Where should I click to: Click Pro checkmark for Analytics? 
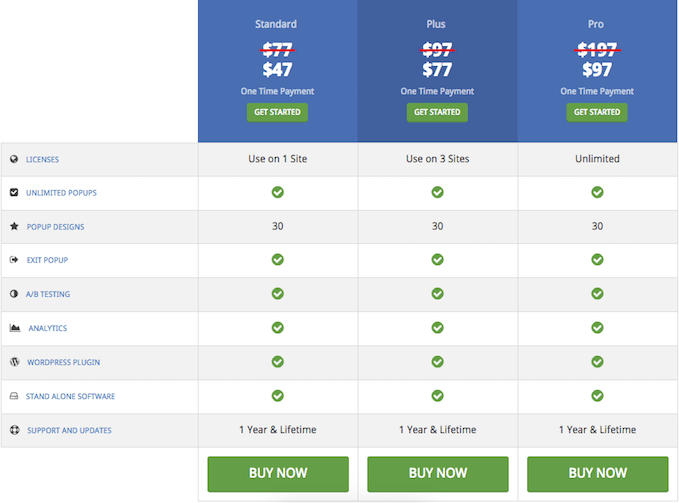pos(597,328)
